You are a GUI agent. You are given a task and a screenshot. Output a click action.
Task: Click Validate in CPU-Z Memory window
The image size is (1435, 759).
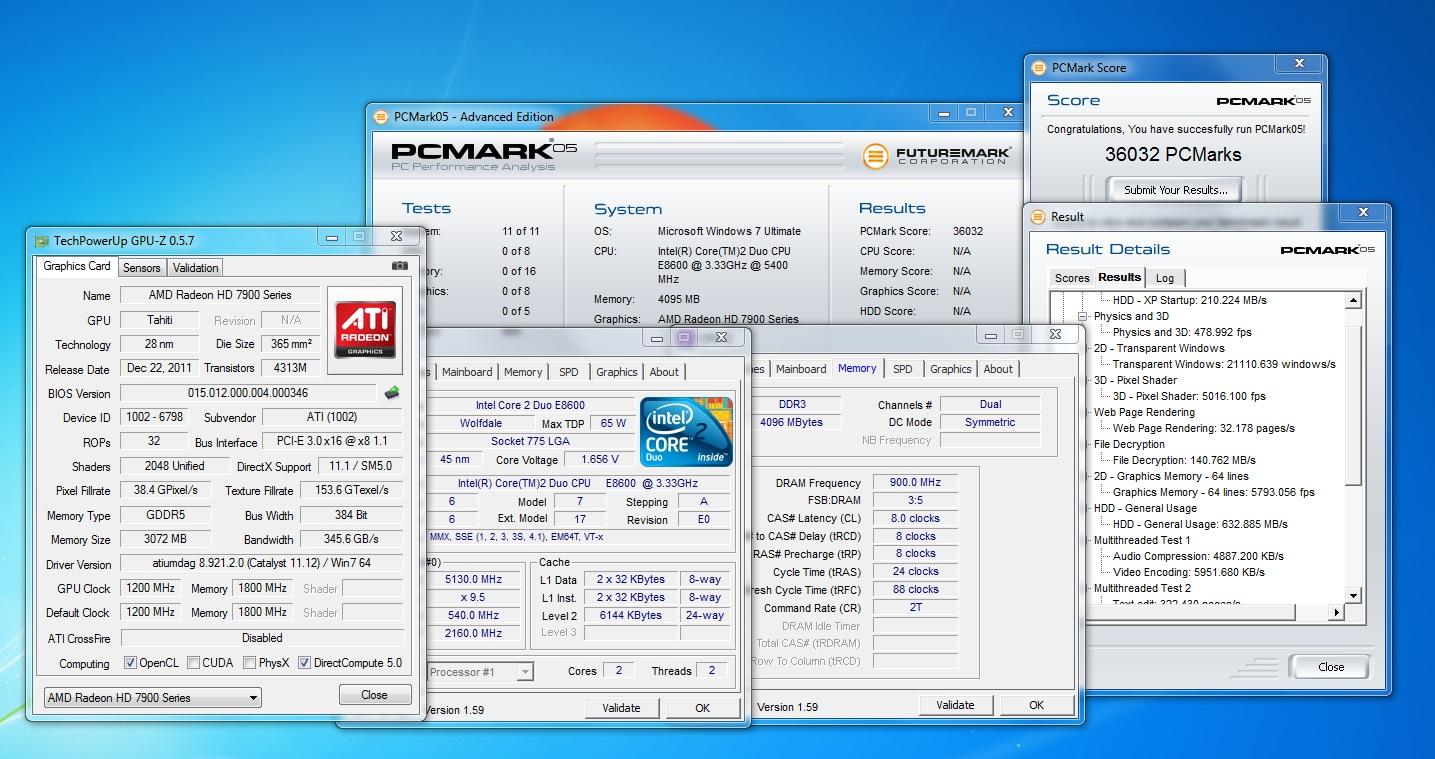[x=955, y=705]
